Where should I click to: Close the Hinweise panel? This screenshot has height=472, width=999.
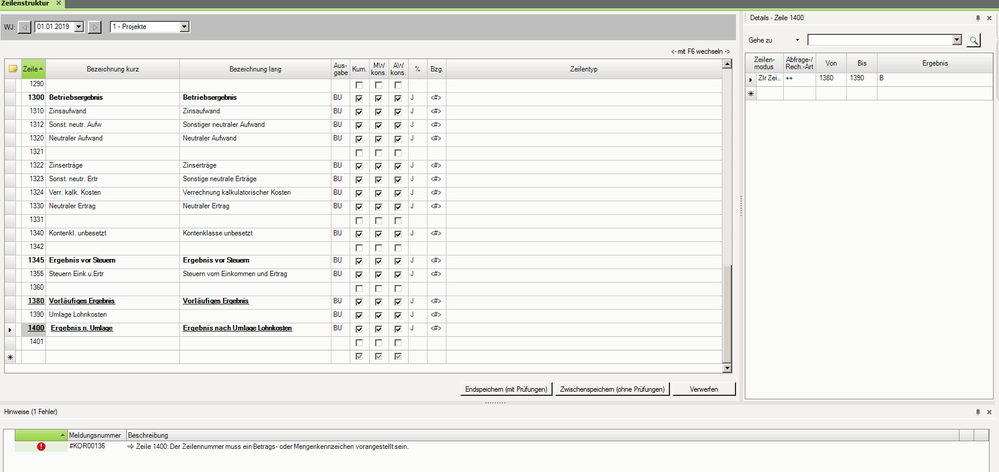tap(989, 413)
